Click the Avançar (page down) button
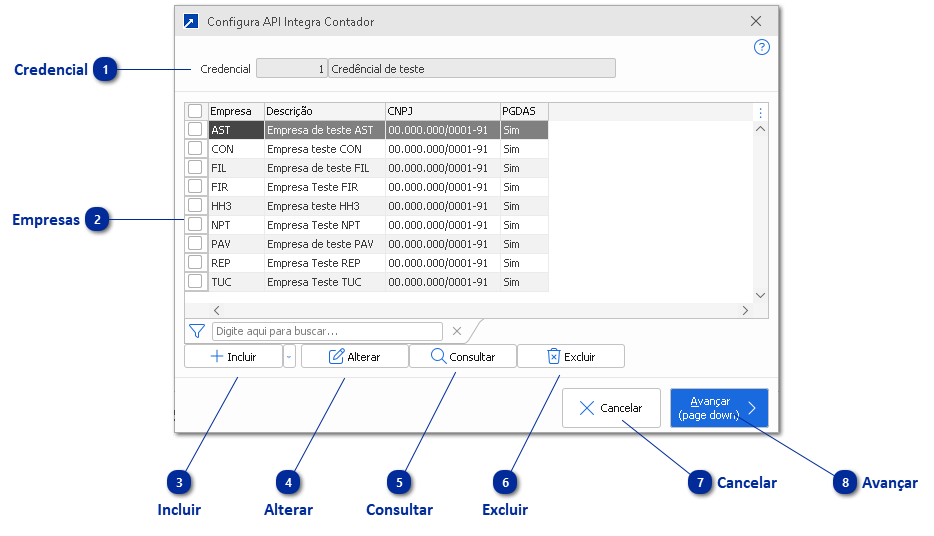The image size is (934, 536). click(x=719, y=408)
